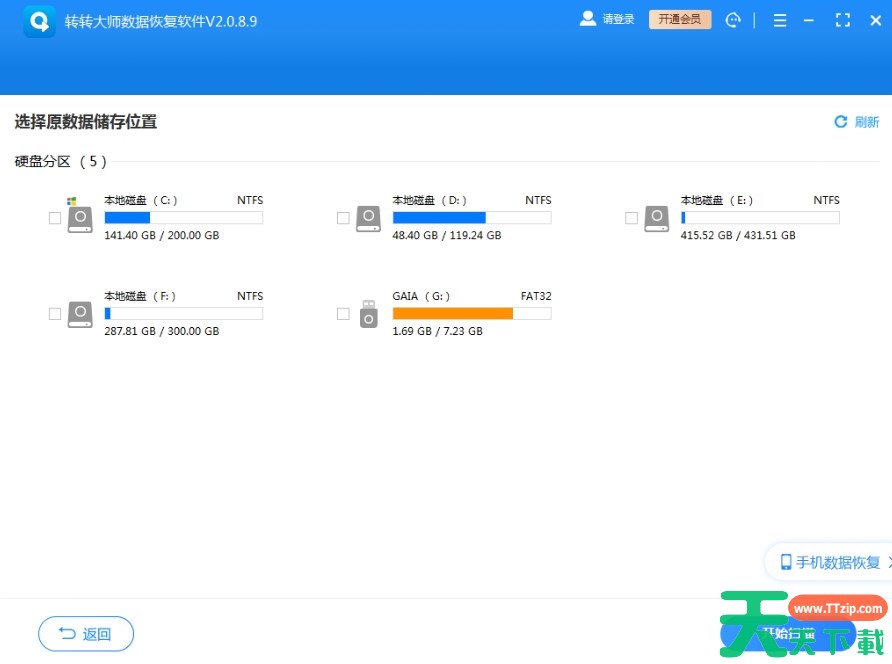Click the GAIA G: USB drive icon
The image size is (892, 664).
[369, 314]
